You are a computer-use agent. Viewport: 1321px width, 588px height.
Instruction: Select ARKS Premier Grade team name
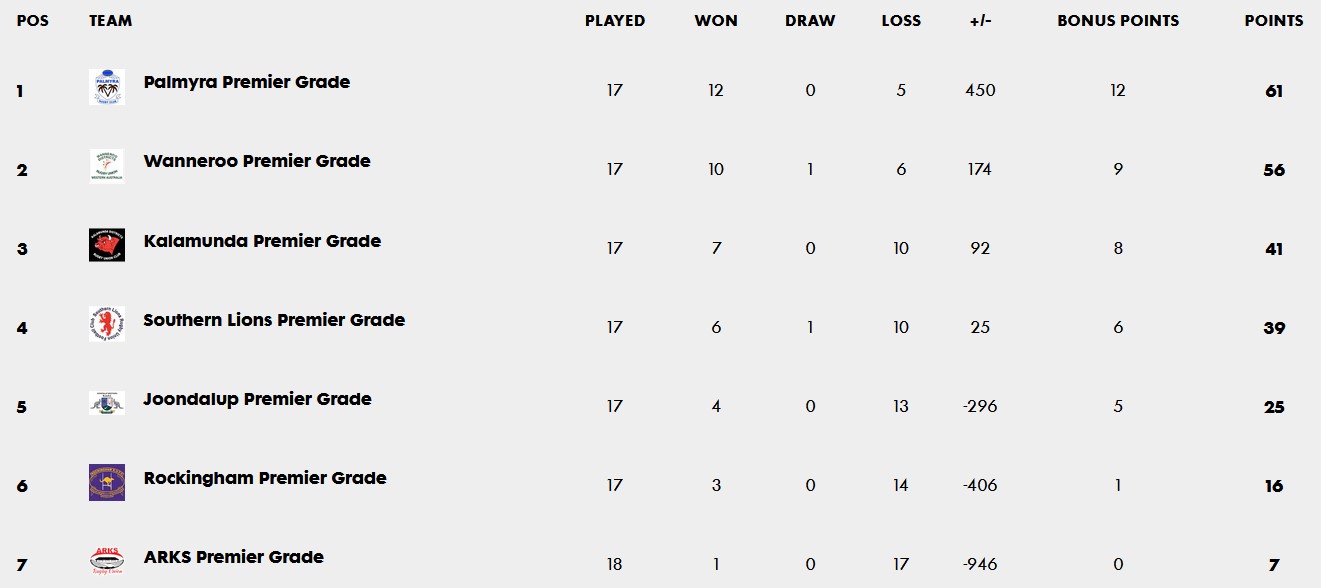[234, 557]
